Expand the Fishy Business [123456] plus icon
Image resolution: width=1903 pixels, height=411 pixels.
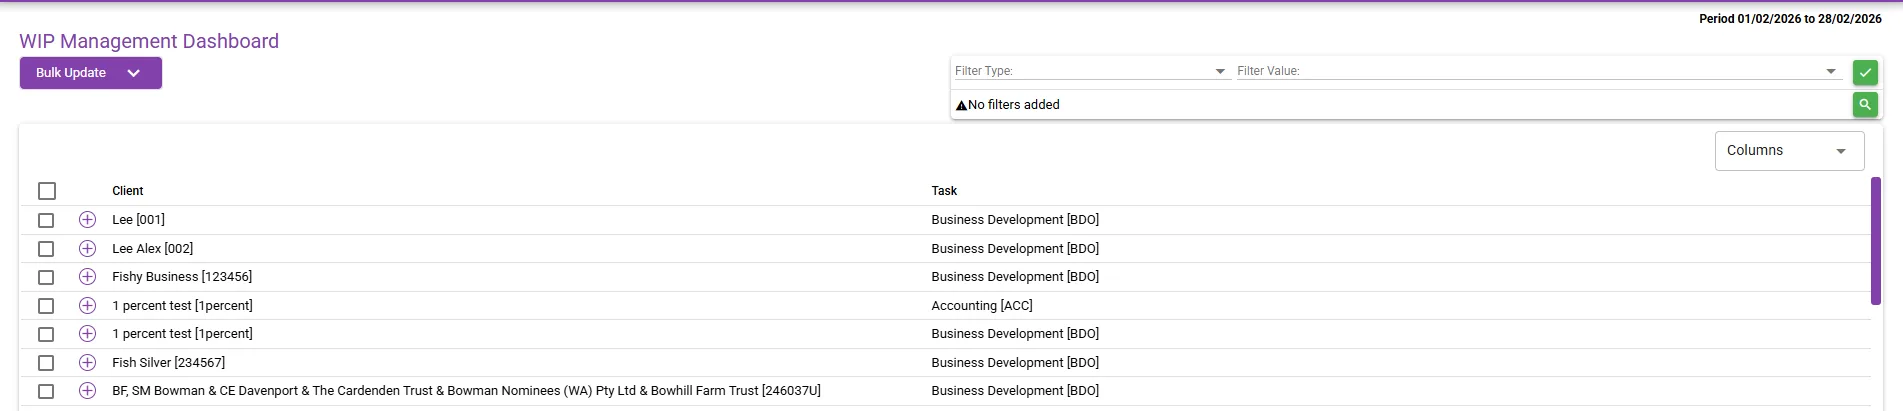click(87, 277)
